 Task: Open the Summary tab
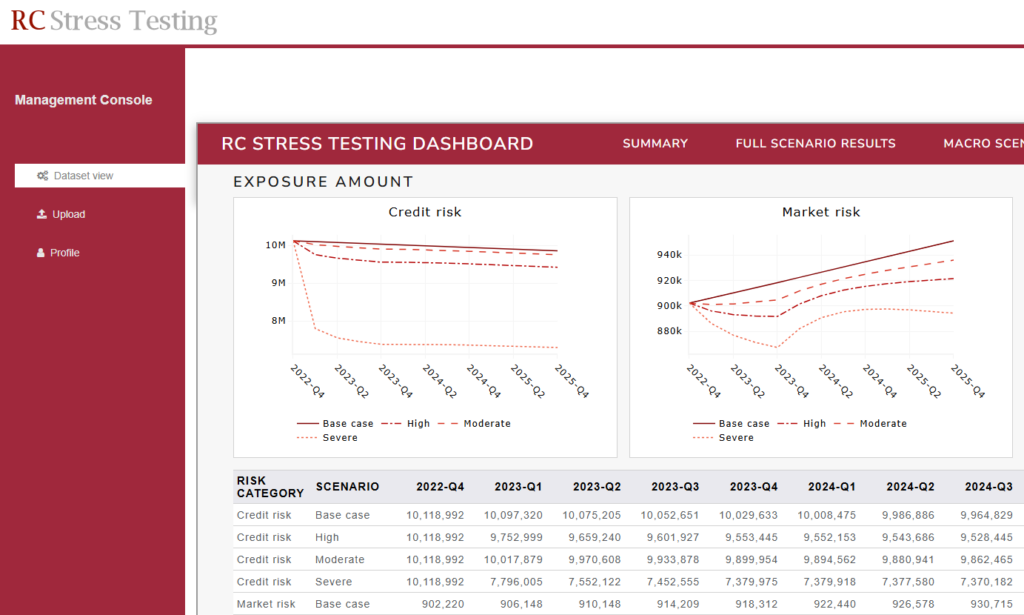pyautogui.click(x=655, y=144)
